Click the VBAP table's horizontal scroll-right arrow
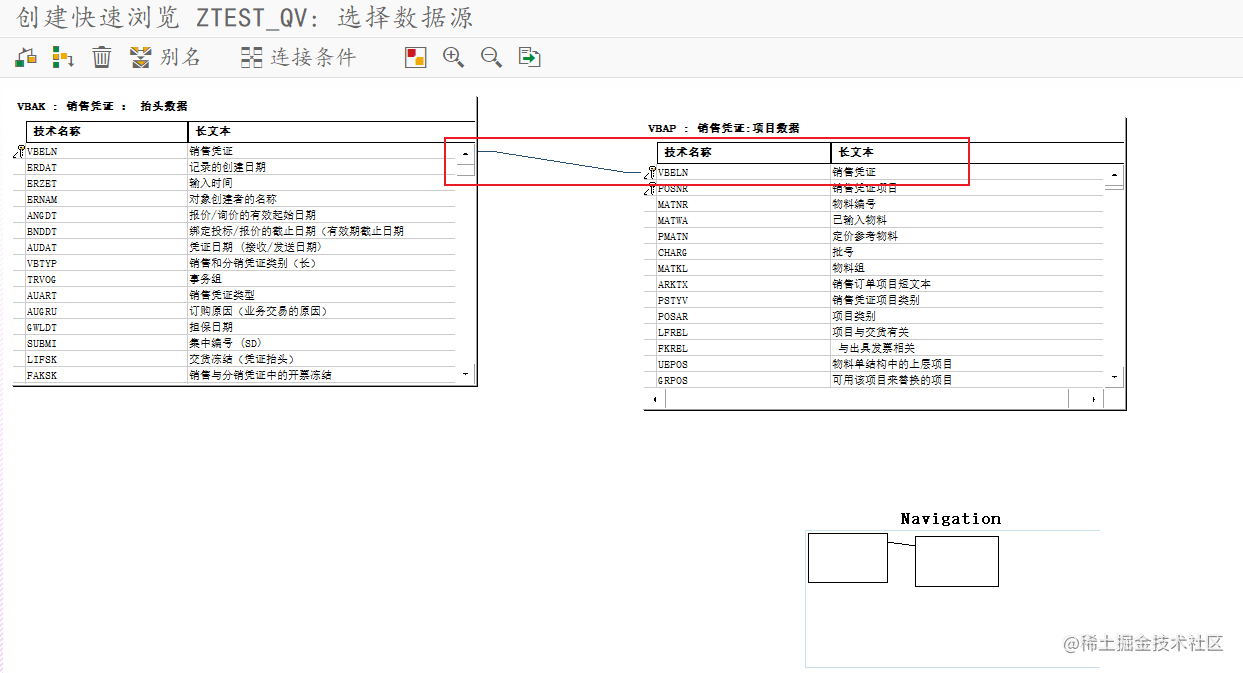 click(x=1093, y=399)
